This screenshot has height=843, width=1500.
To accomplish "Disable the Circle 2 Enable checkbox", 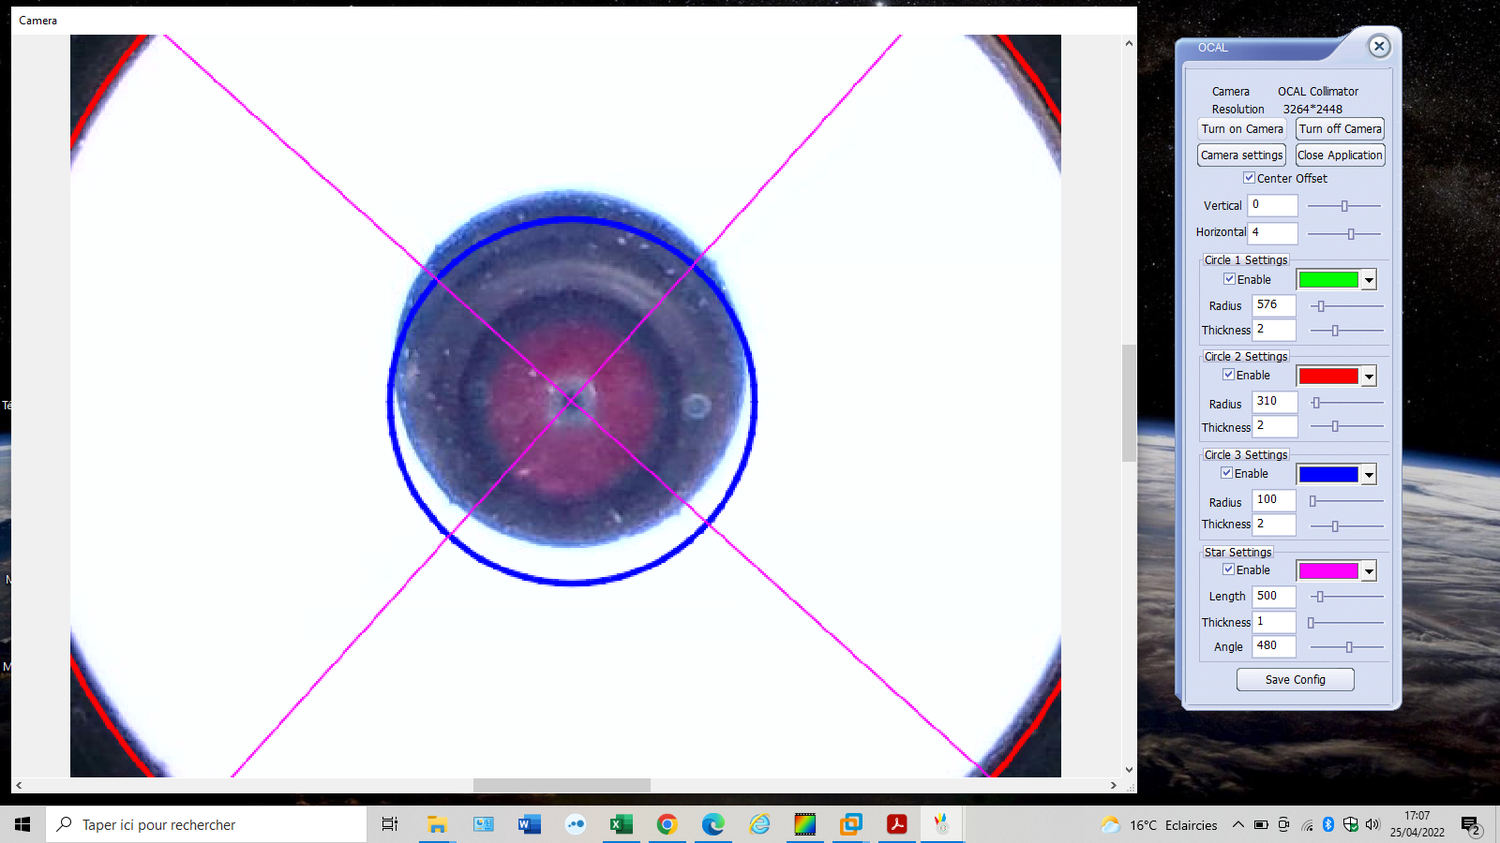I will (1229, 374).
